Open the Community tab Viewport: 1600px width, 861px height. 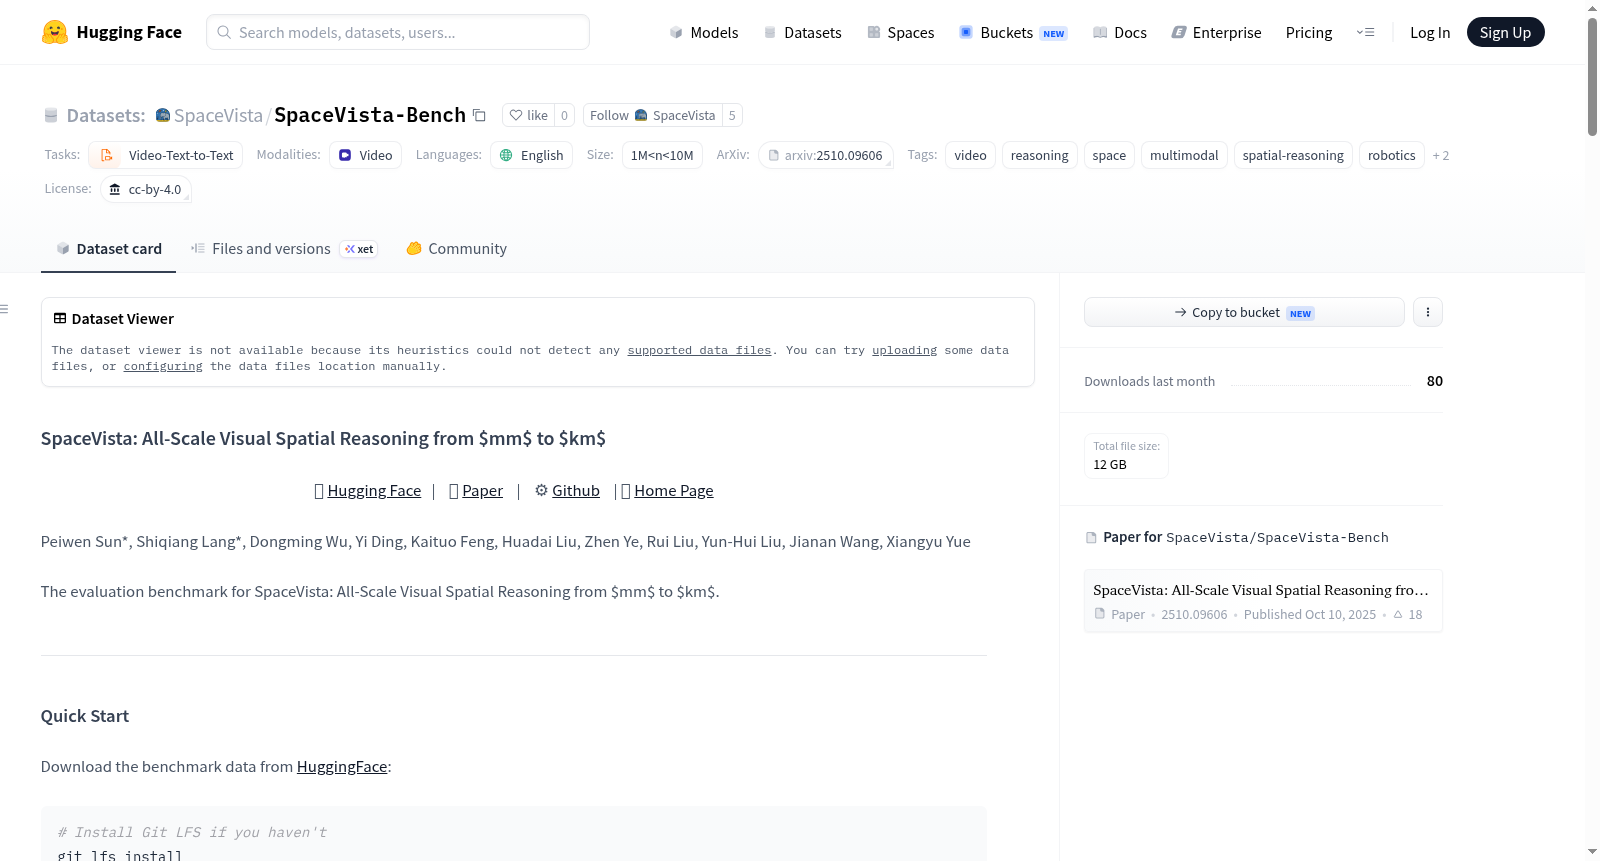click(456, 249)
